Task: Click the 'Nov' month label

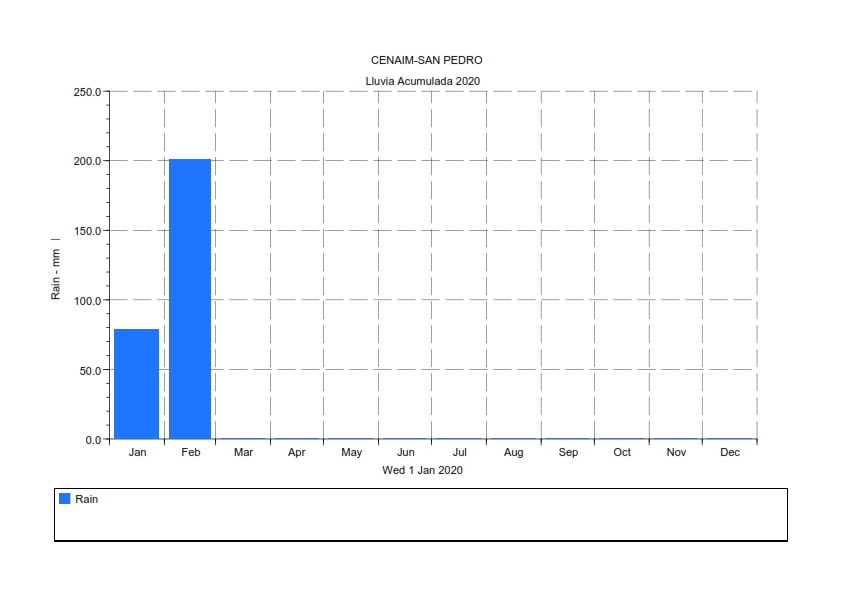Action: [676, 452]
